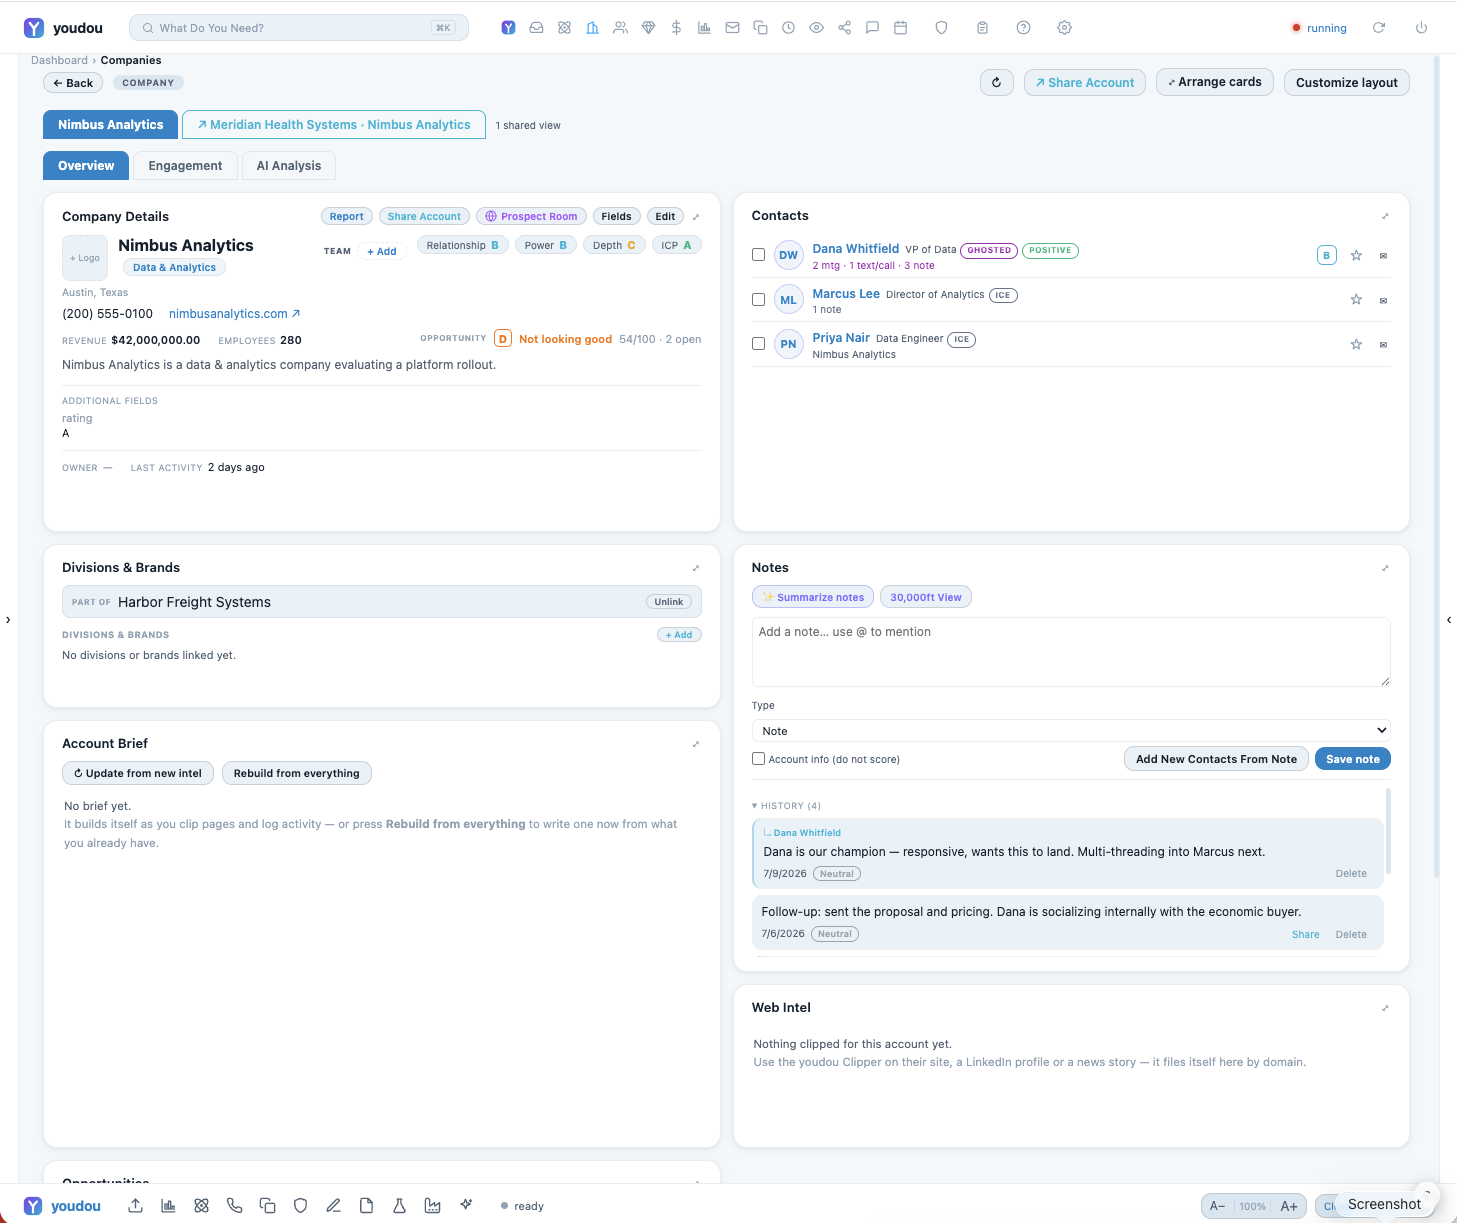1457x1223 pixels.
Task: Click the power icon in header
Action: point(1421,28)
